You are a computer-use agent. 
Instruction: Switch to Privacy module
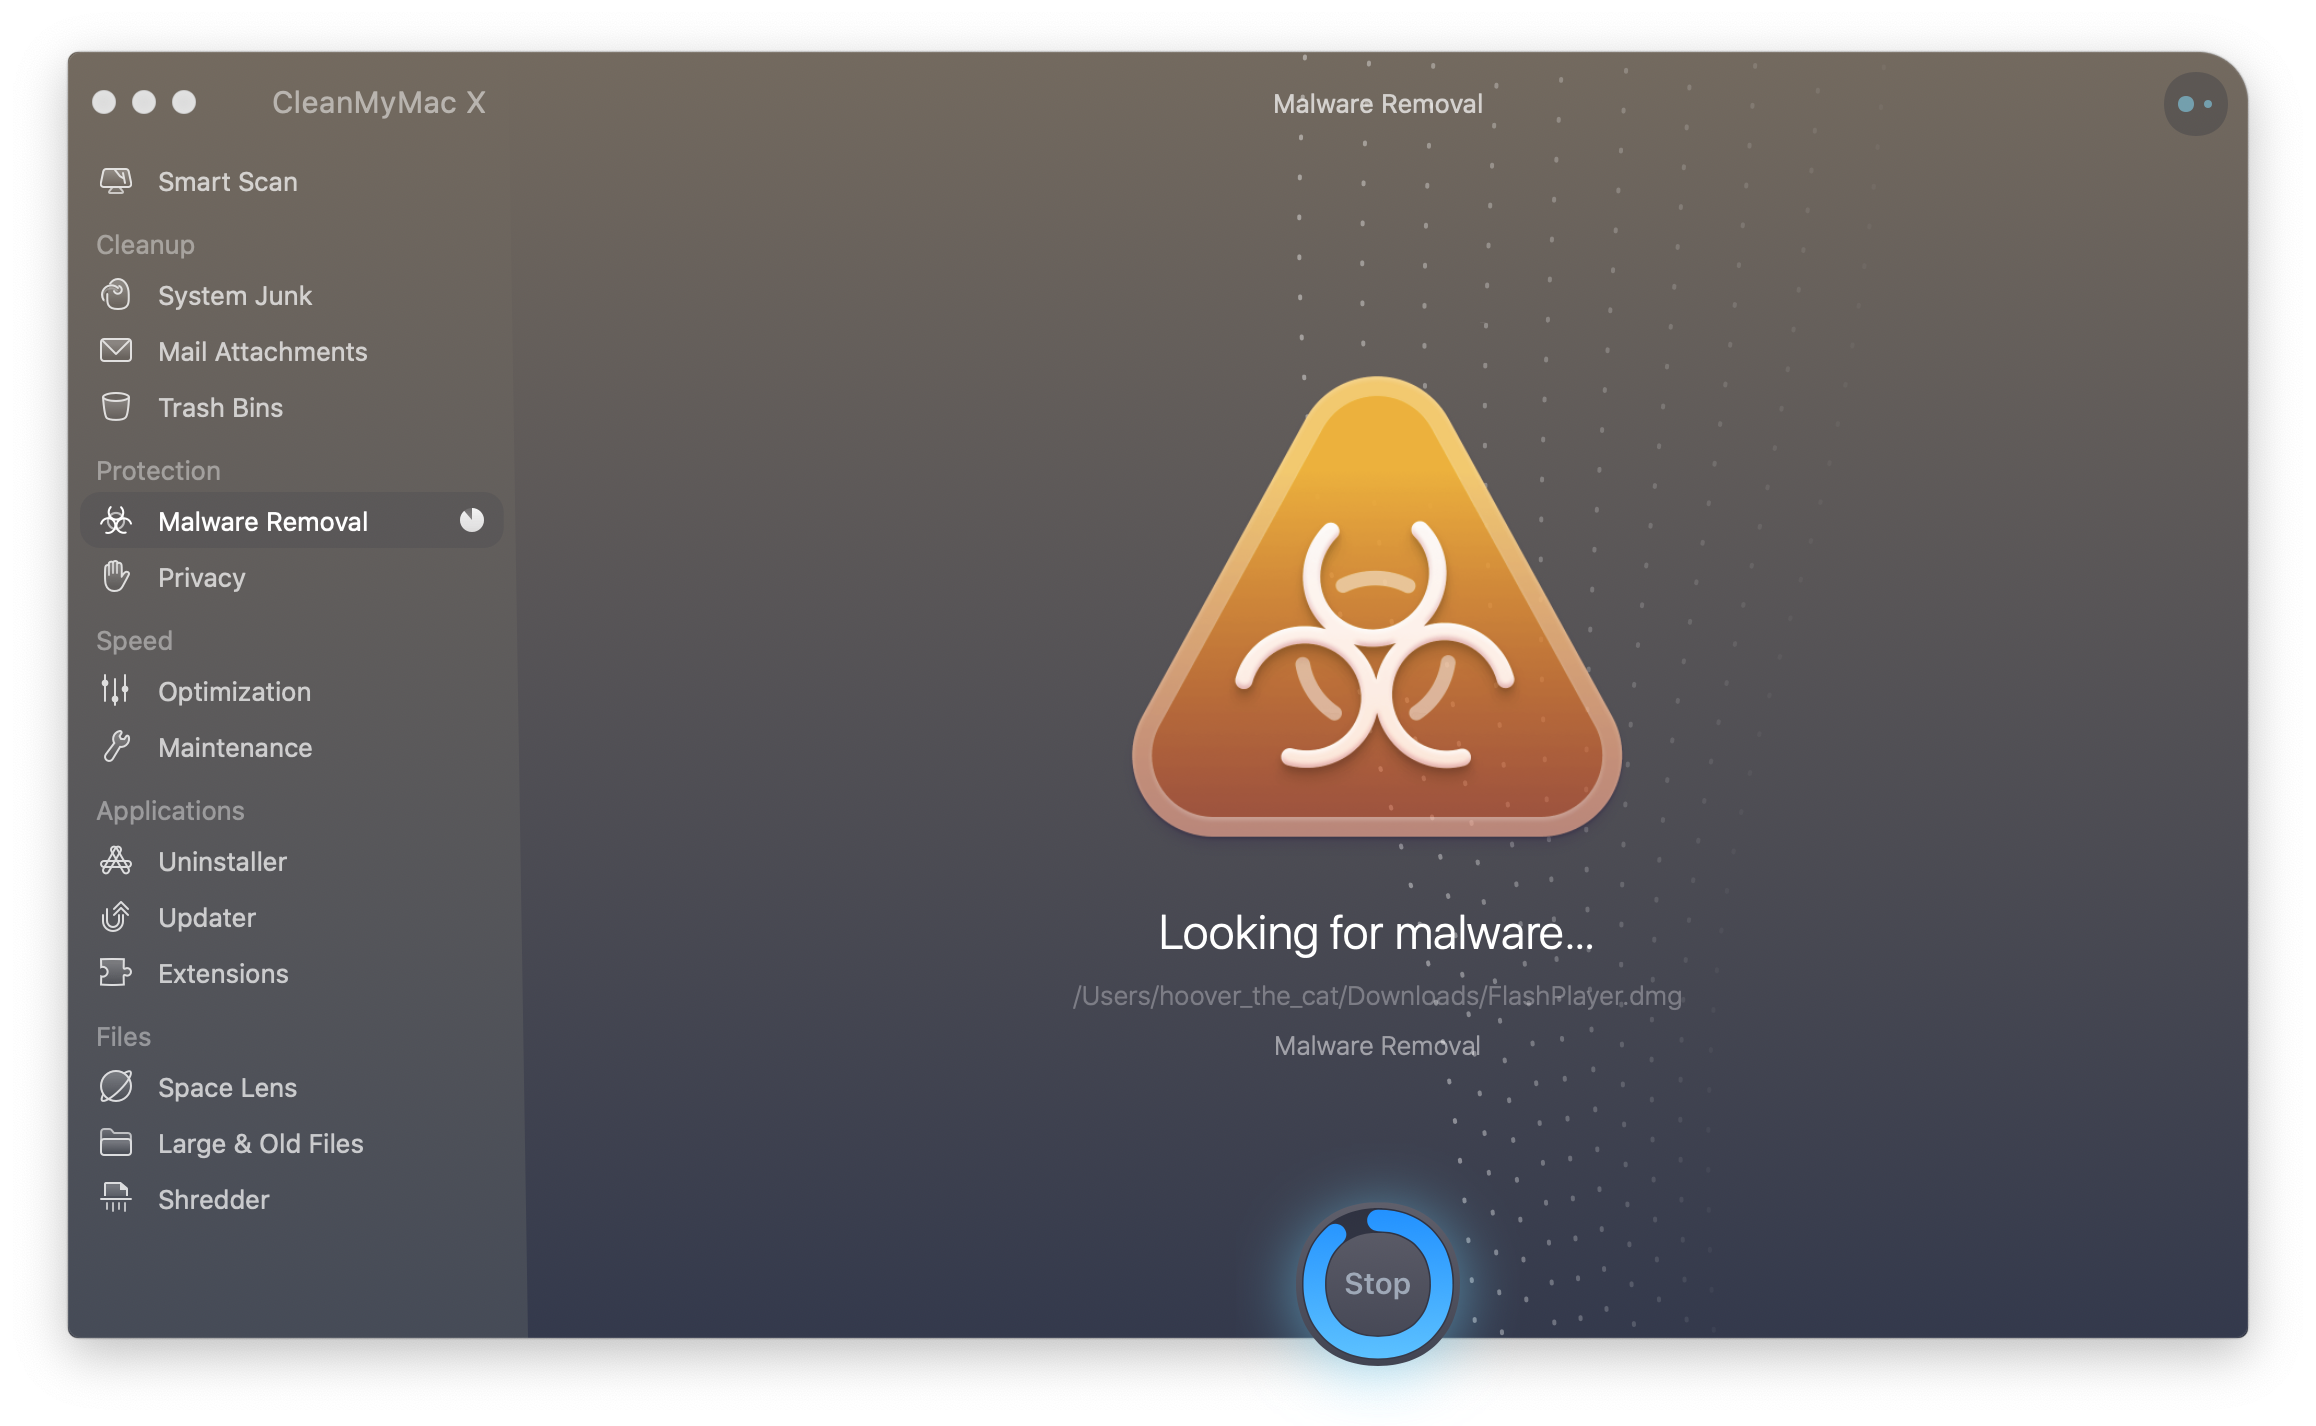point(292,578)
